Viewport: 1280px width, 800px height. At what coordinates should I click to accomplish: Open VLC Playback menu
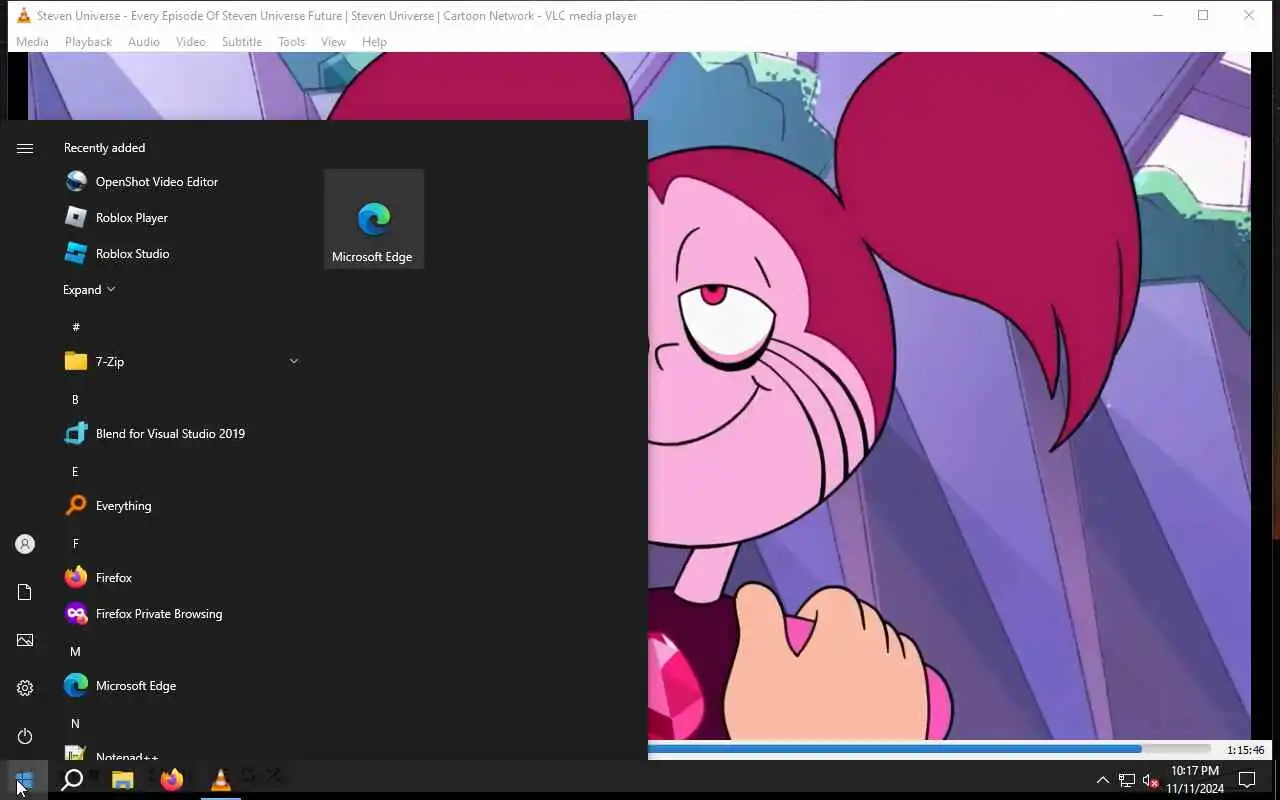point(88,42)
